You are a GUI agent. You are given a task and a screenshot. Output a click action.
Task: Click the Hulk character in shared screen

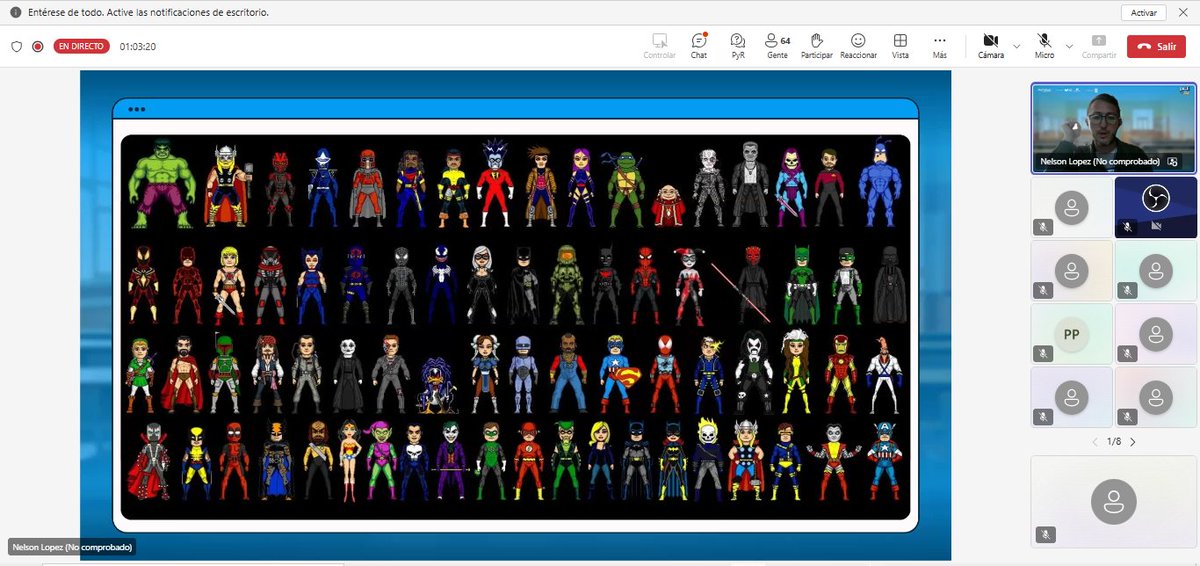pos(157,183)
